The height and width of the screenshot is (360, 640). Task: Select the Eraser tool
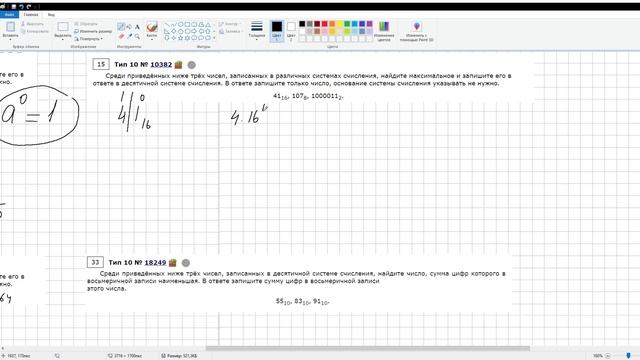tap(121, 36)
